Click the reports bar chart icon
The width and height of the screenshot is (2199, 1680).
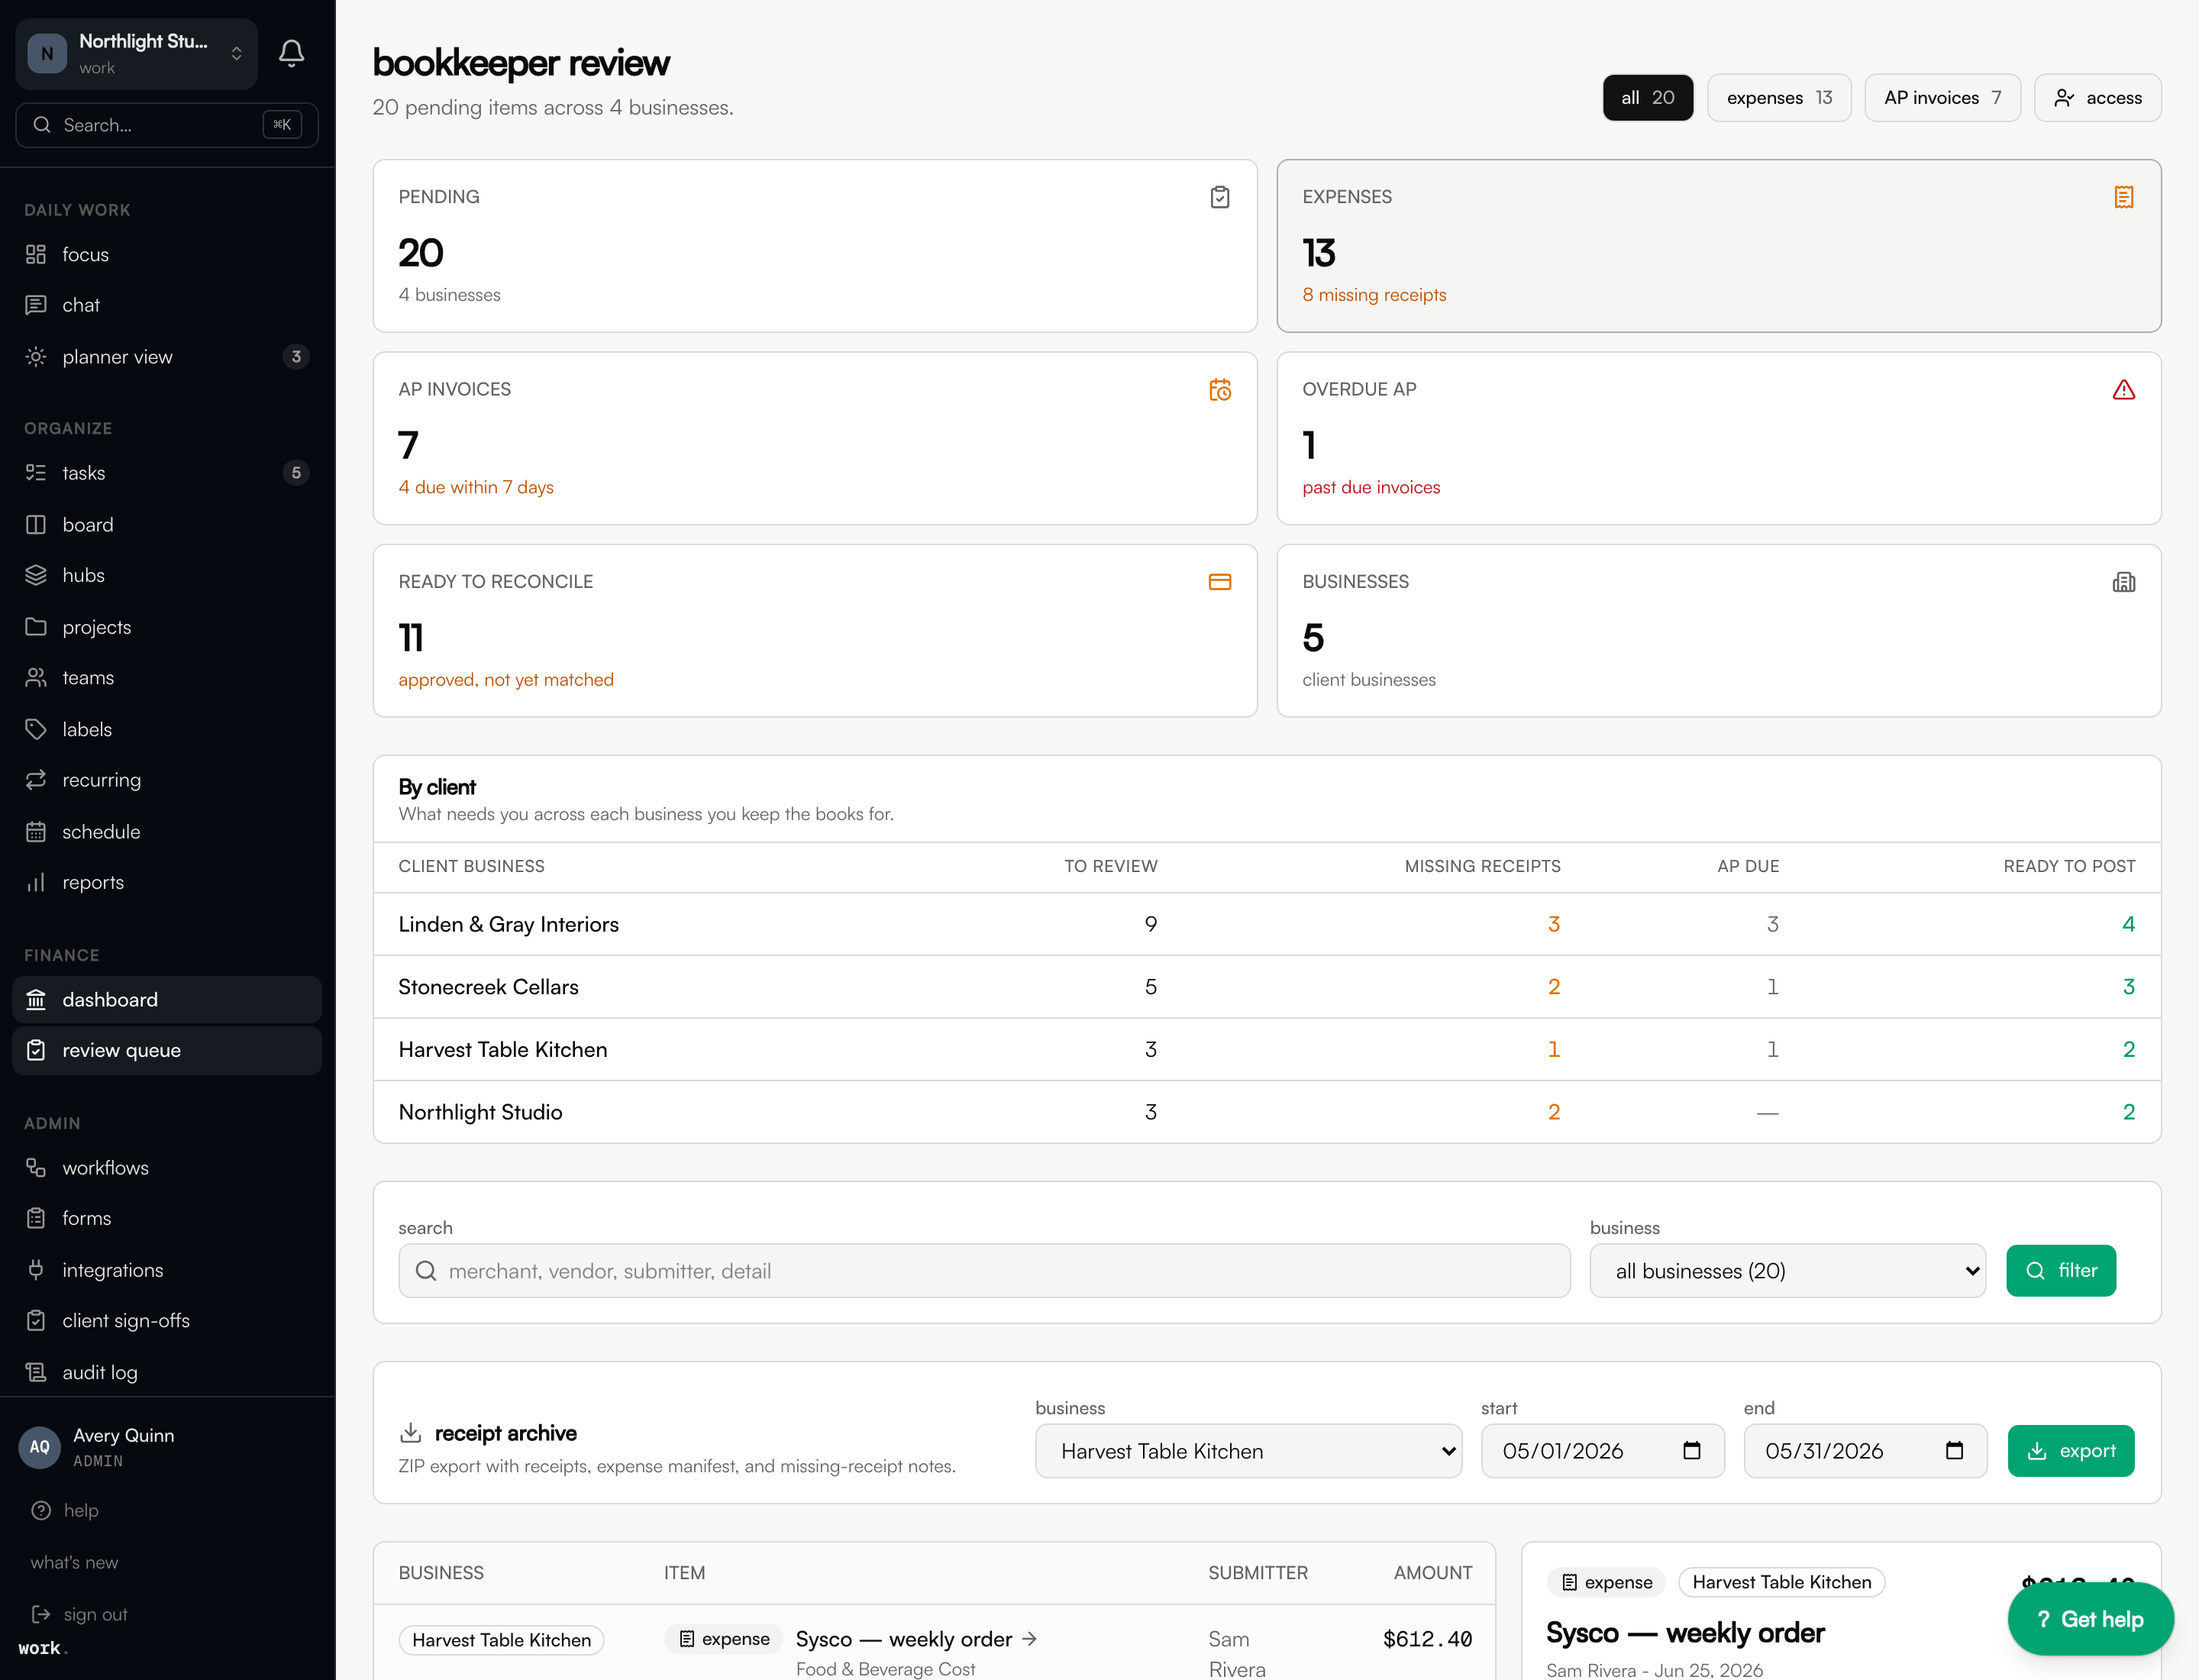click(36, 882)
